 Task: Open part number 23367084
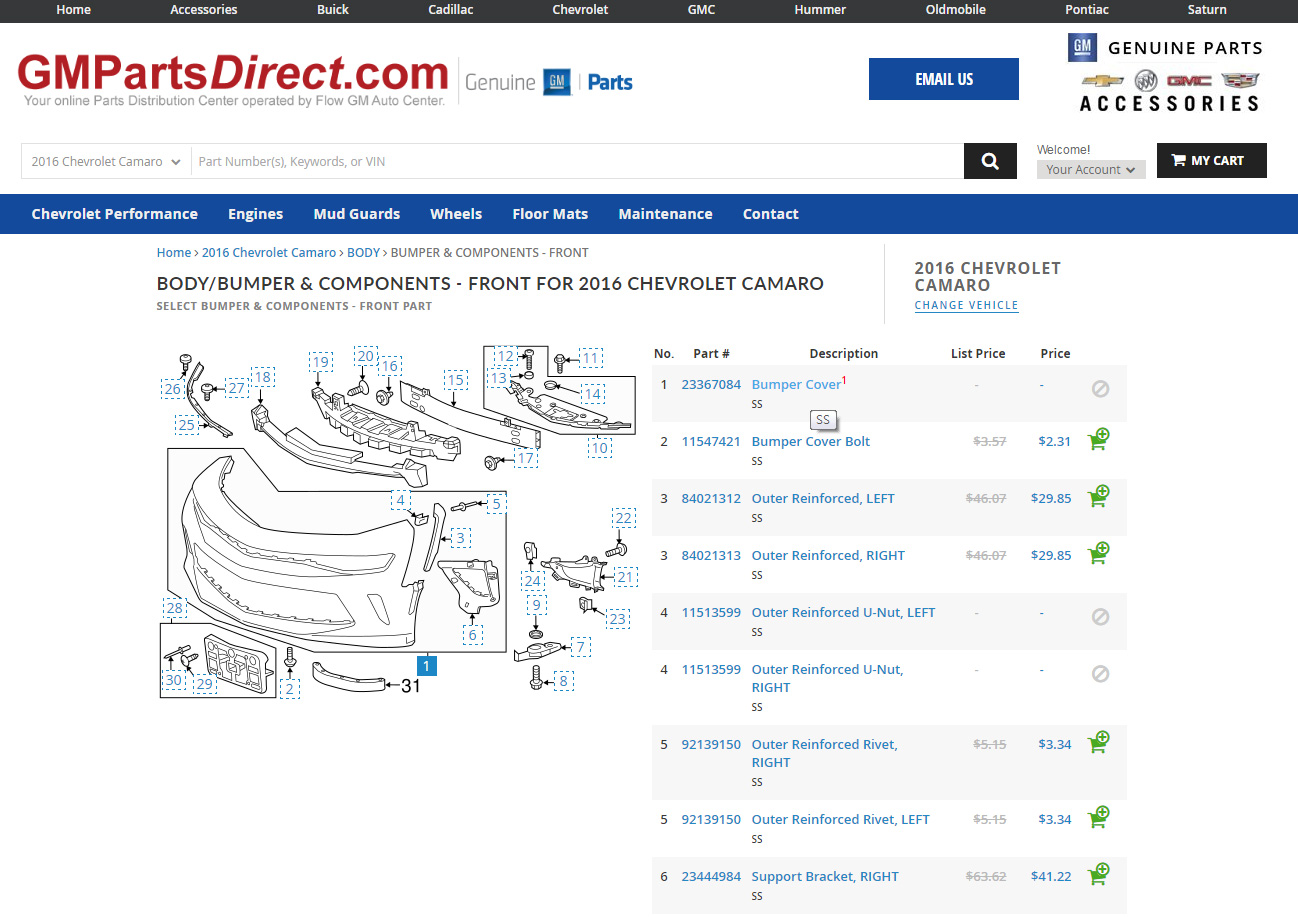point(711,385)
